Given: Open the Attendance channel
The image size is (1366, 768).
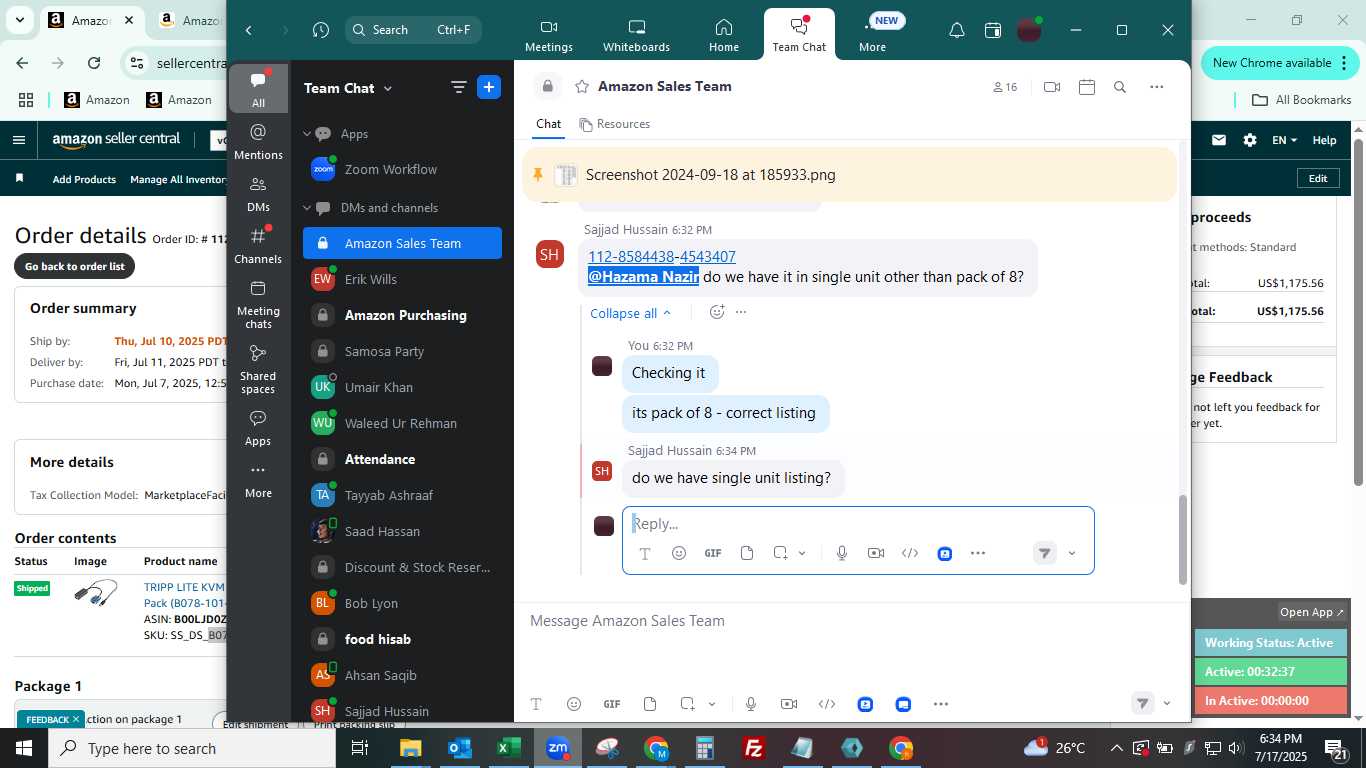Looking at the screenshot, I should point(403,459).
